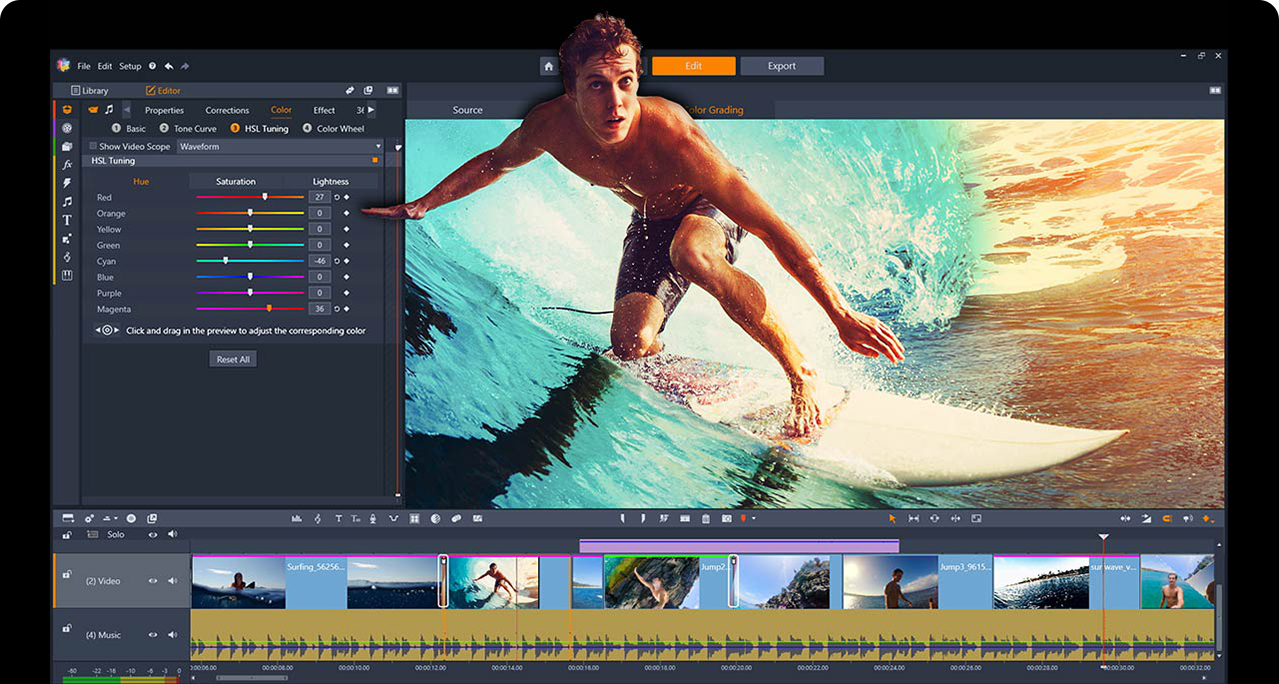Select the Tone Curve mode
1279x684 pixels.
coord(188,128)
